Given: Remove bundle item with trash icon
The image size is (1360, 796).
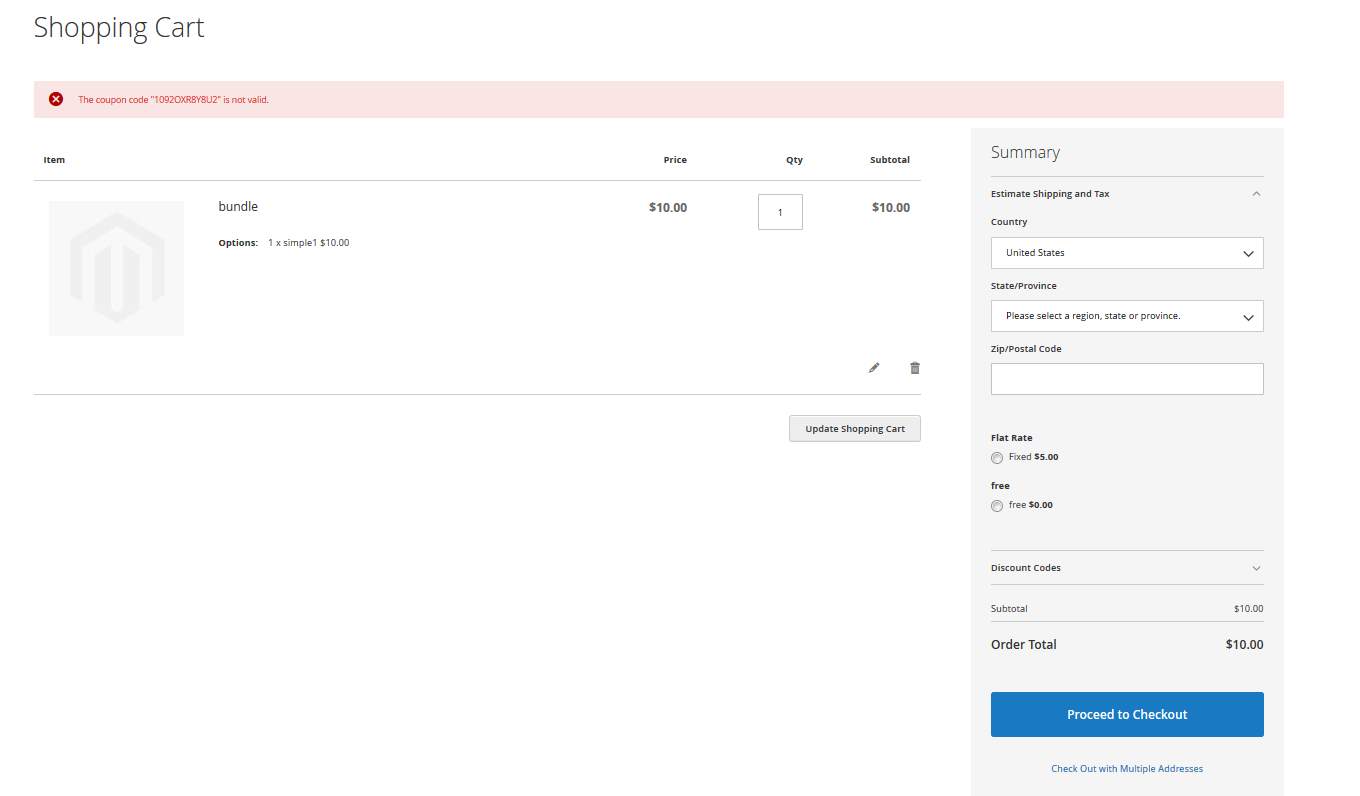Looking at the screenshot, I should point(914,368).
